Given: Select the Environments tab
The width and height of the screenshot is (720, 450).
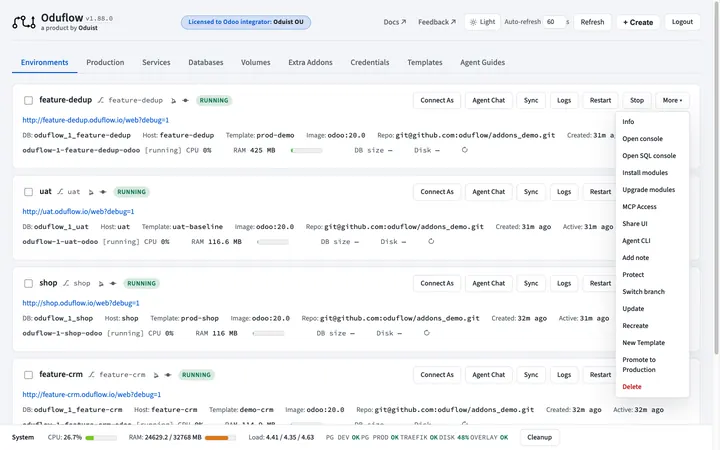Looking at the screenshot, I should click(45, 62).
